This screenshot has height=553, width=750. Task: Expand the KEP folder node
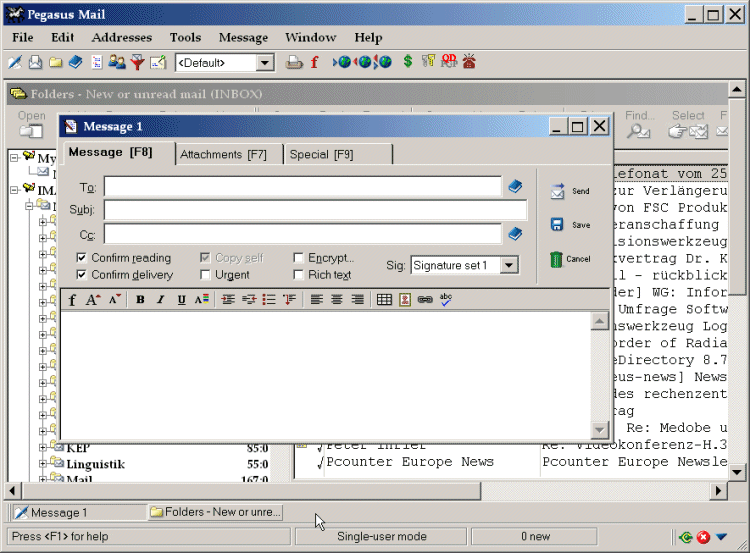pos(43,448)
